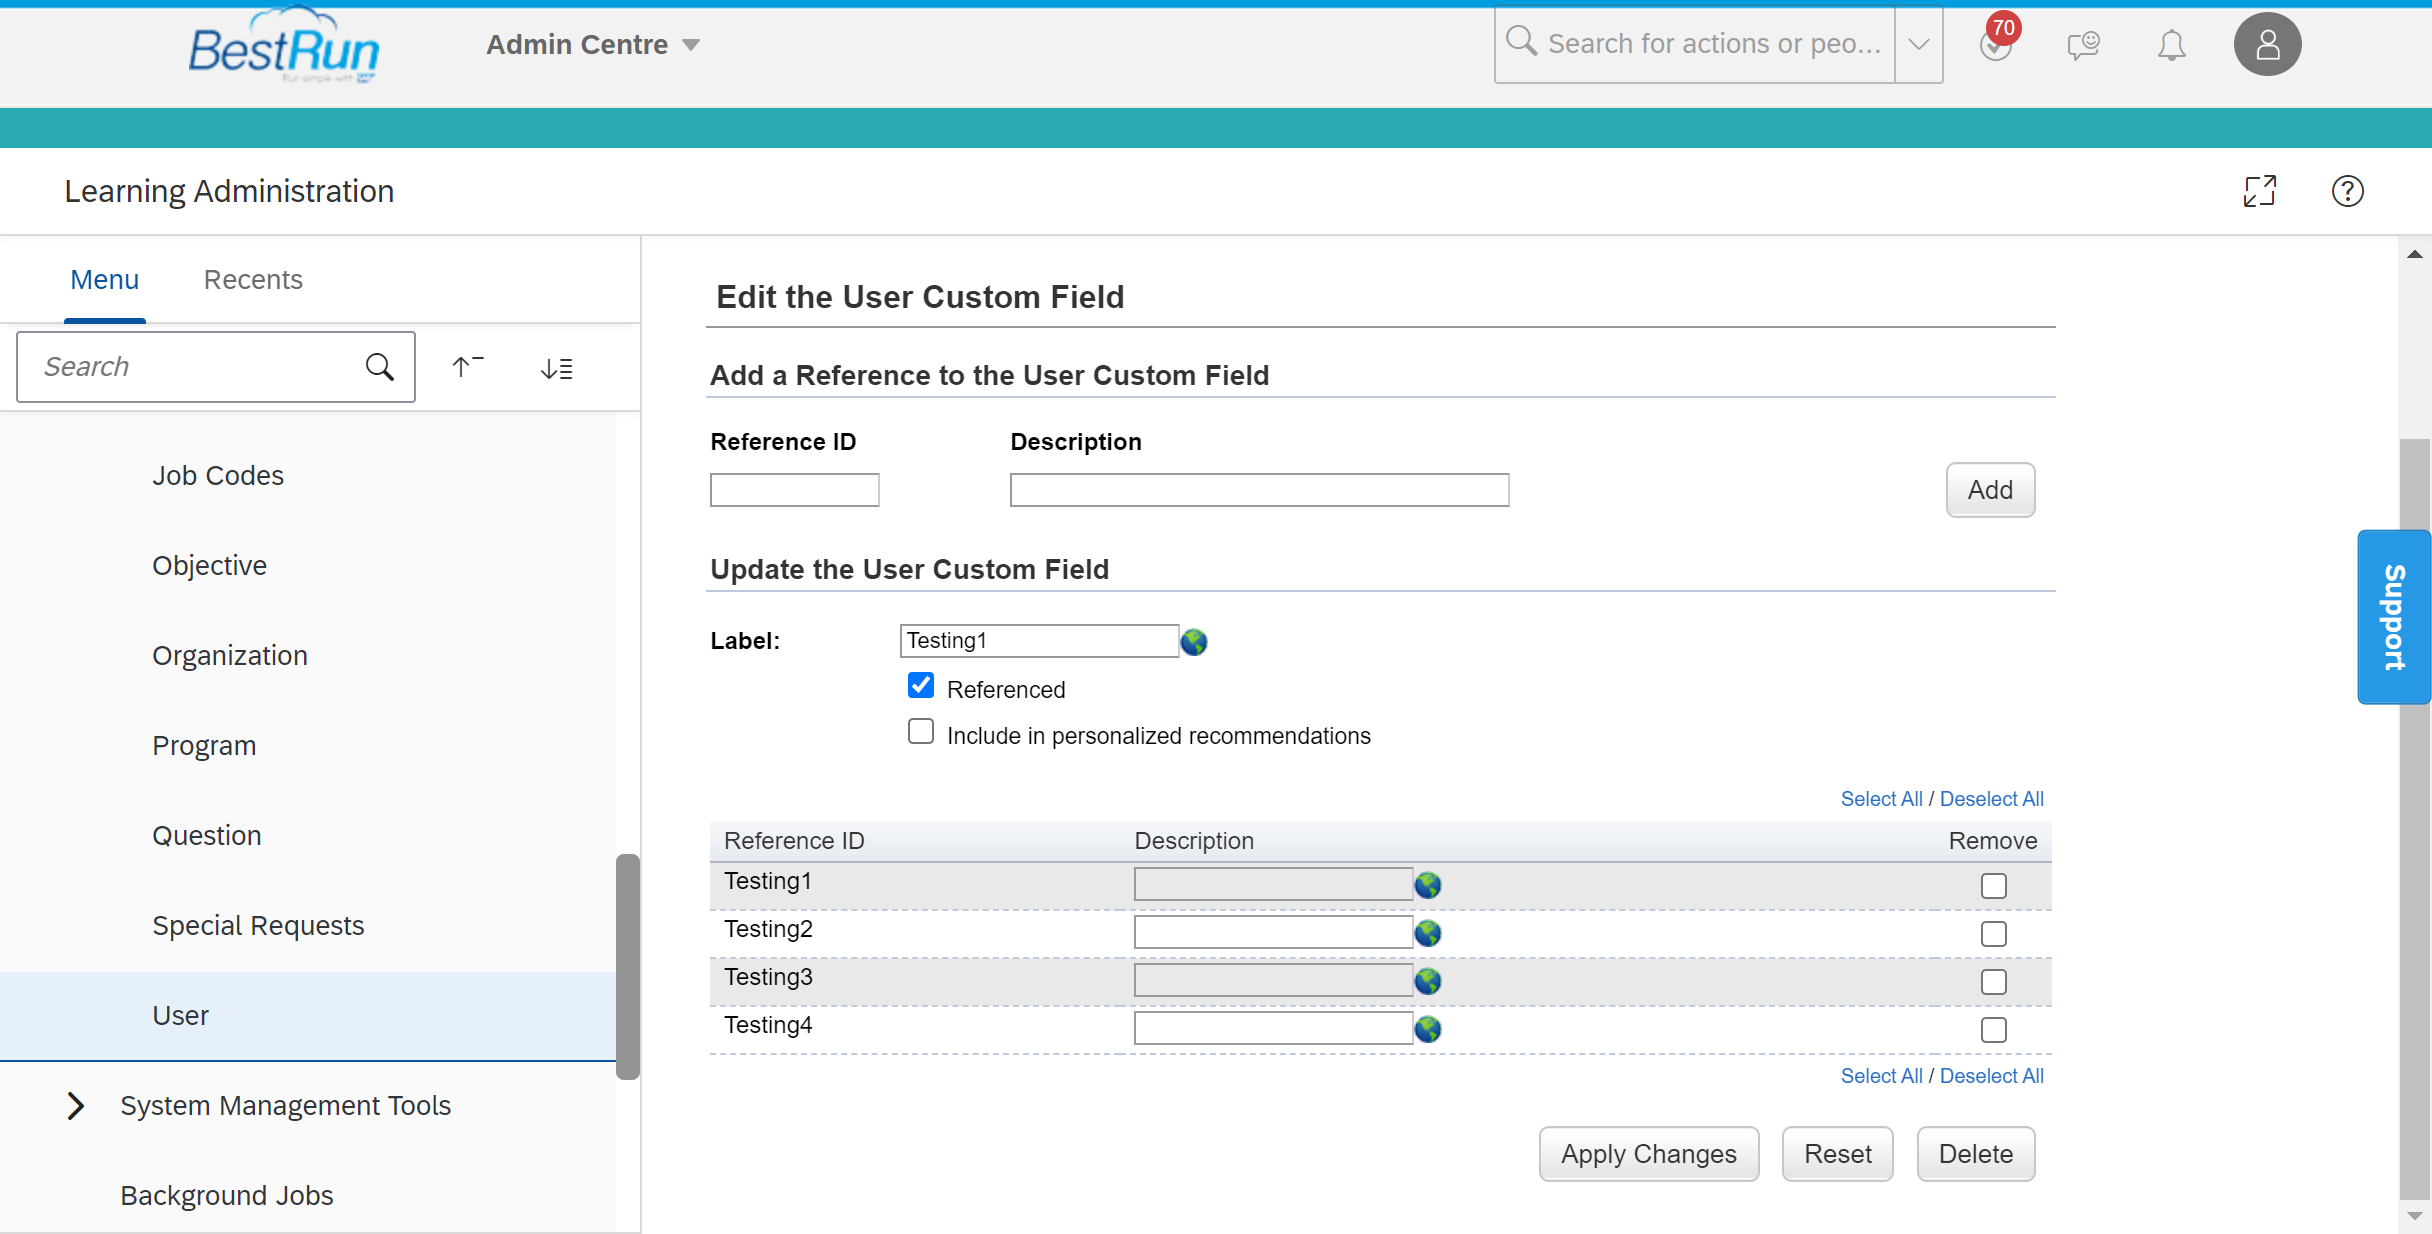Viewport: 2432px width, 1234px height.
Task: Check Remove box for Testing2
Action: 1994,934
